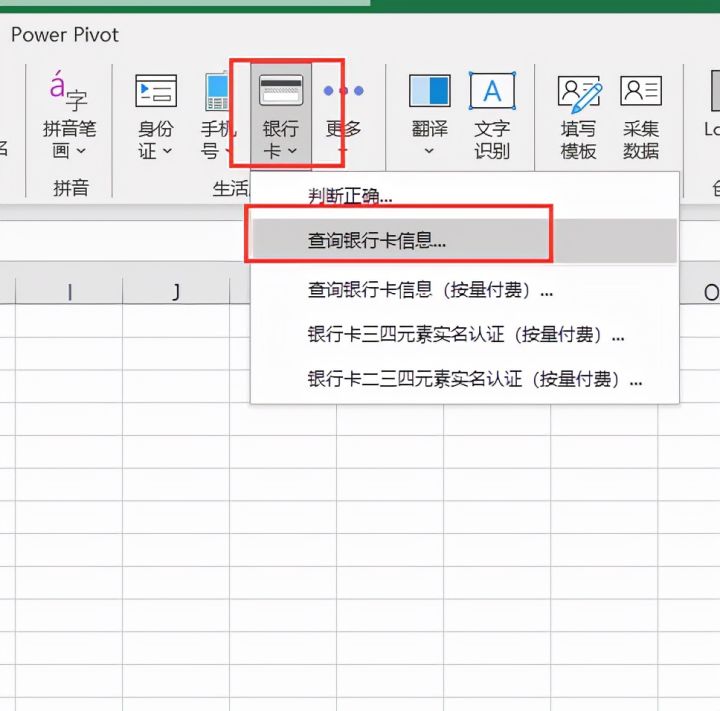Select menu item 查询银行卡信息...
This screenshot has height=711, width=720.
(464, 241)
